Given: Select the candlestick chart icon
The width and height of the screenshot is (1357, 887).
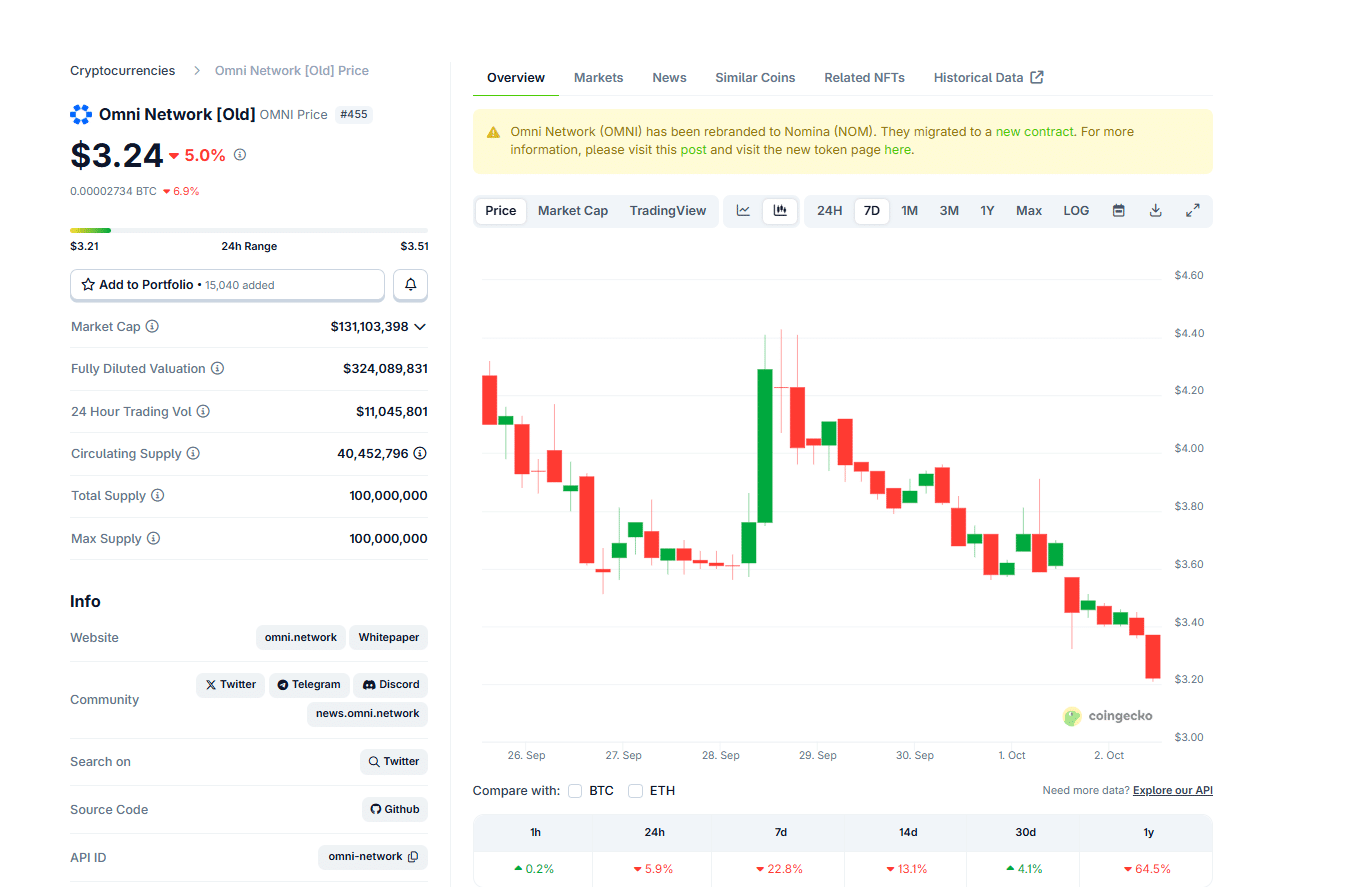Looking at the screenshot, I should click(780, 210).
